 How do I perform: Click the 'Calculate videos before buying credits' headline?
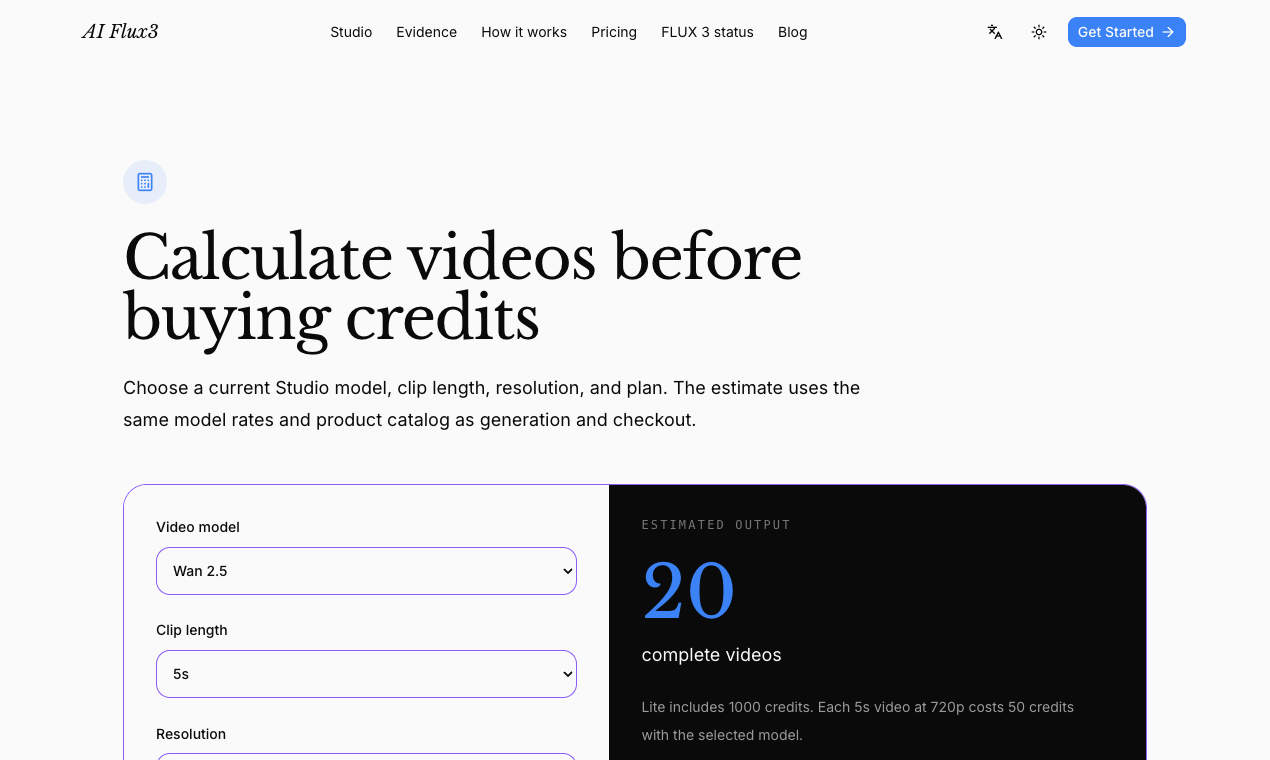click(462, 288)
